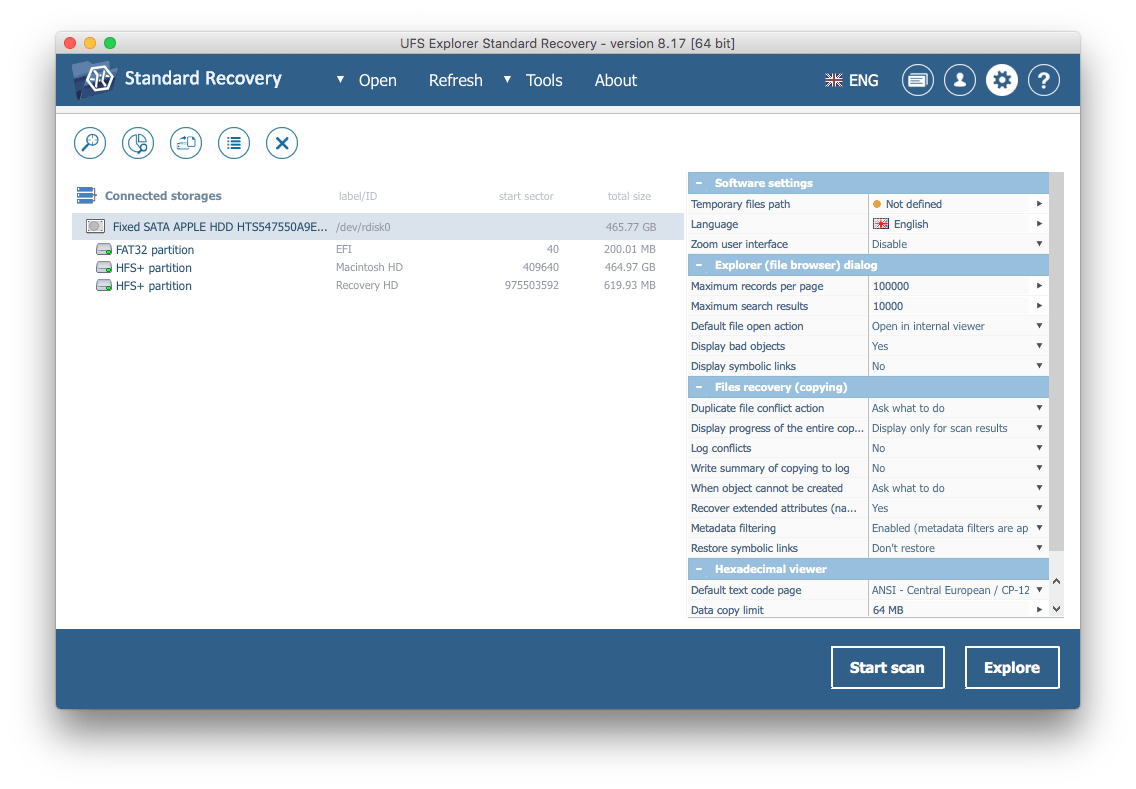The image size is (1136, 789).
Task: Select the Macintosh HD HFS+ partition
Action: (154, 268)
